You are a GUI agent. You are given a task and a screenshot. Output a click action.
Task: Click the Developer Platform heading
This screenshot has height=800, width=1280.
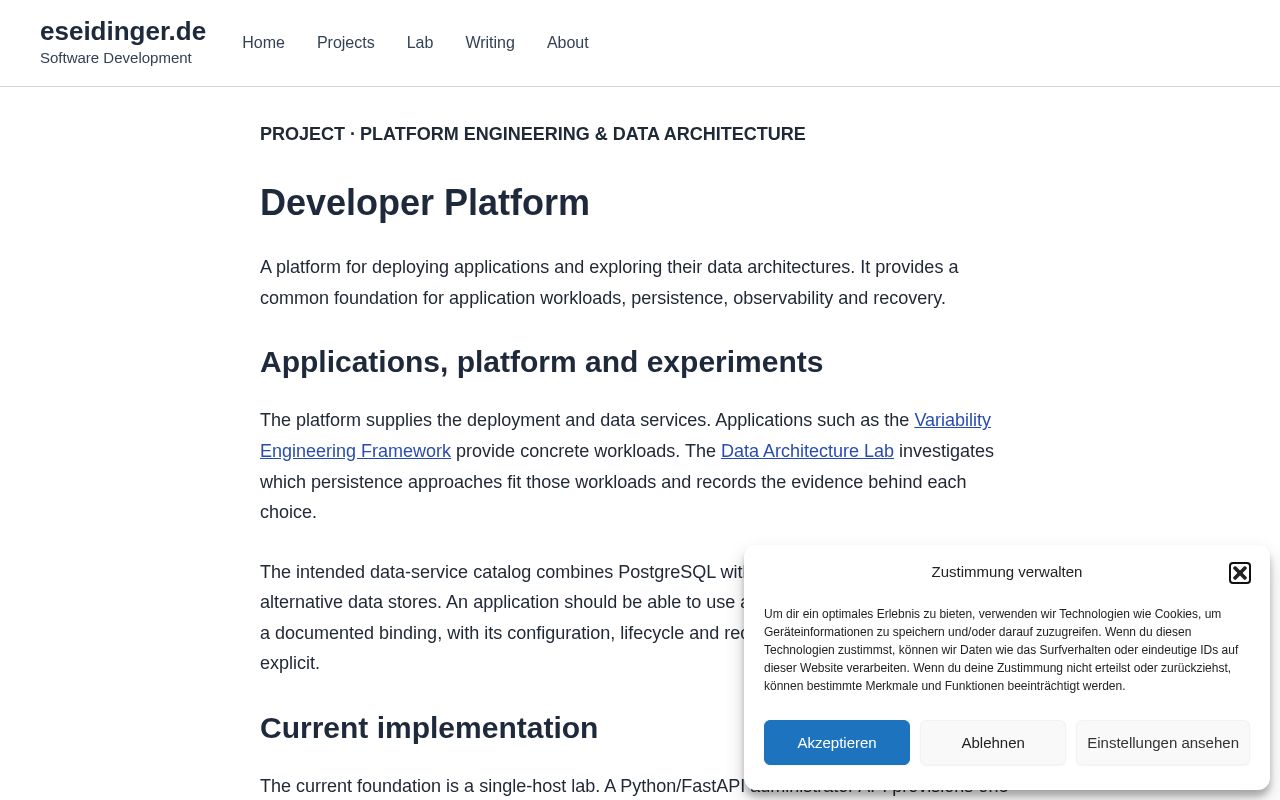pyautogui.click(x=425, y=203)
